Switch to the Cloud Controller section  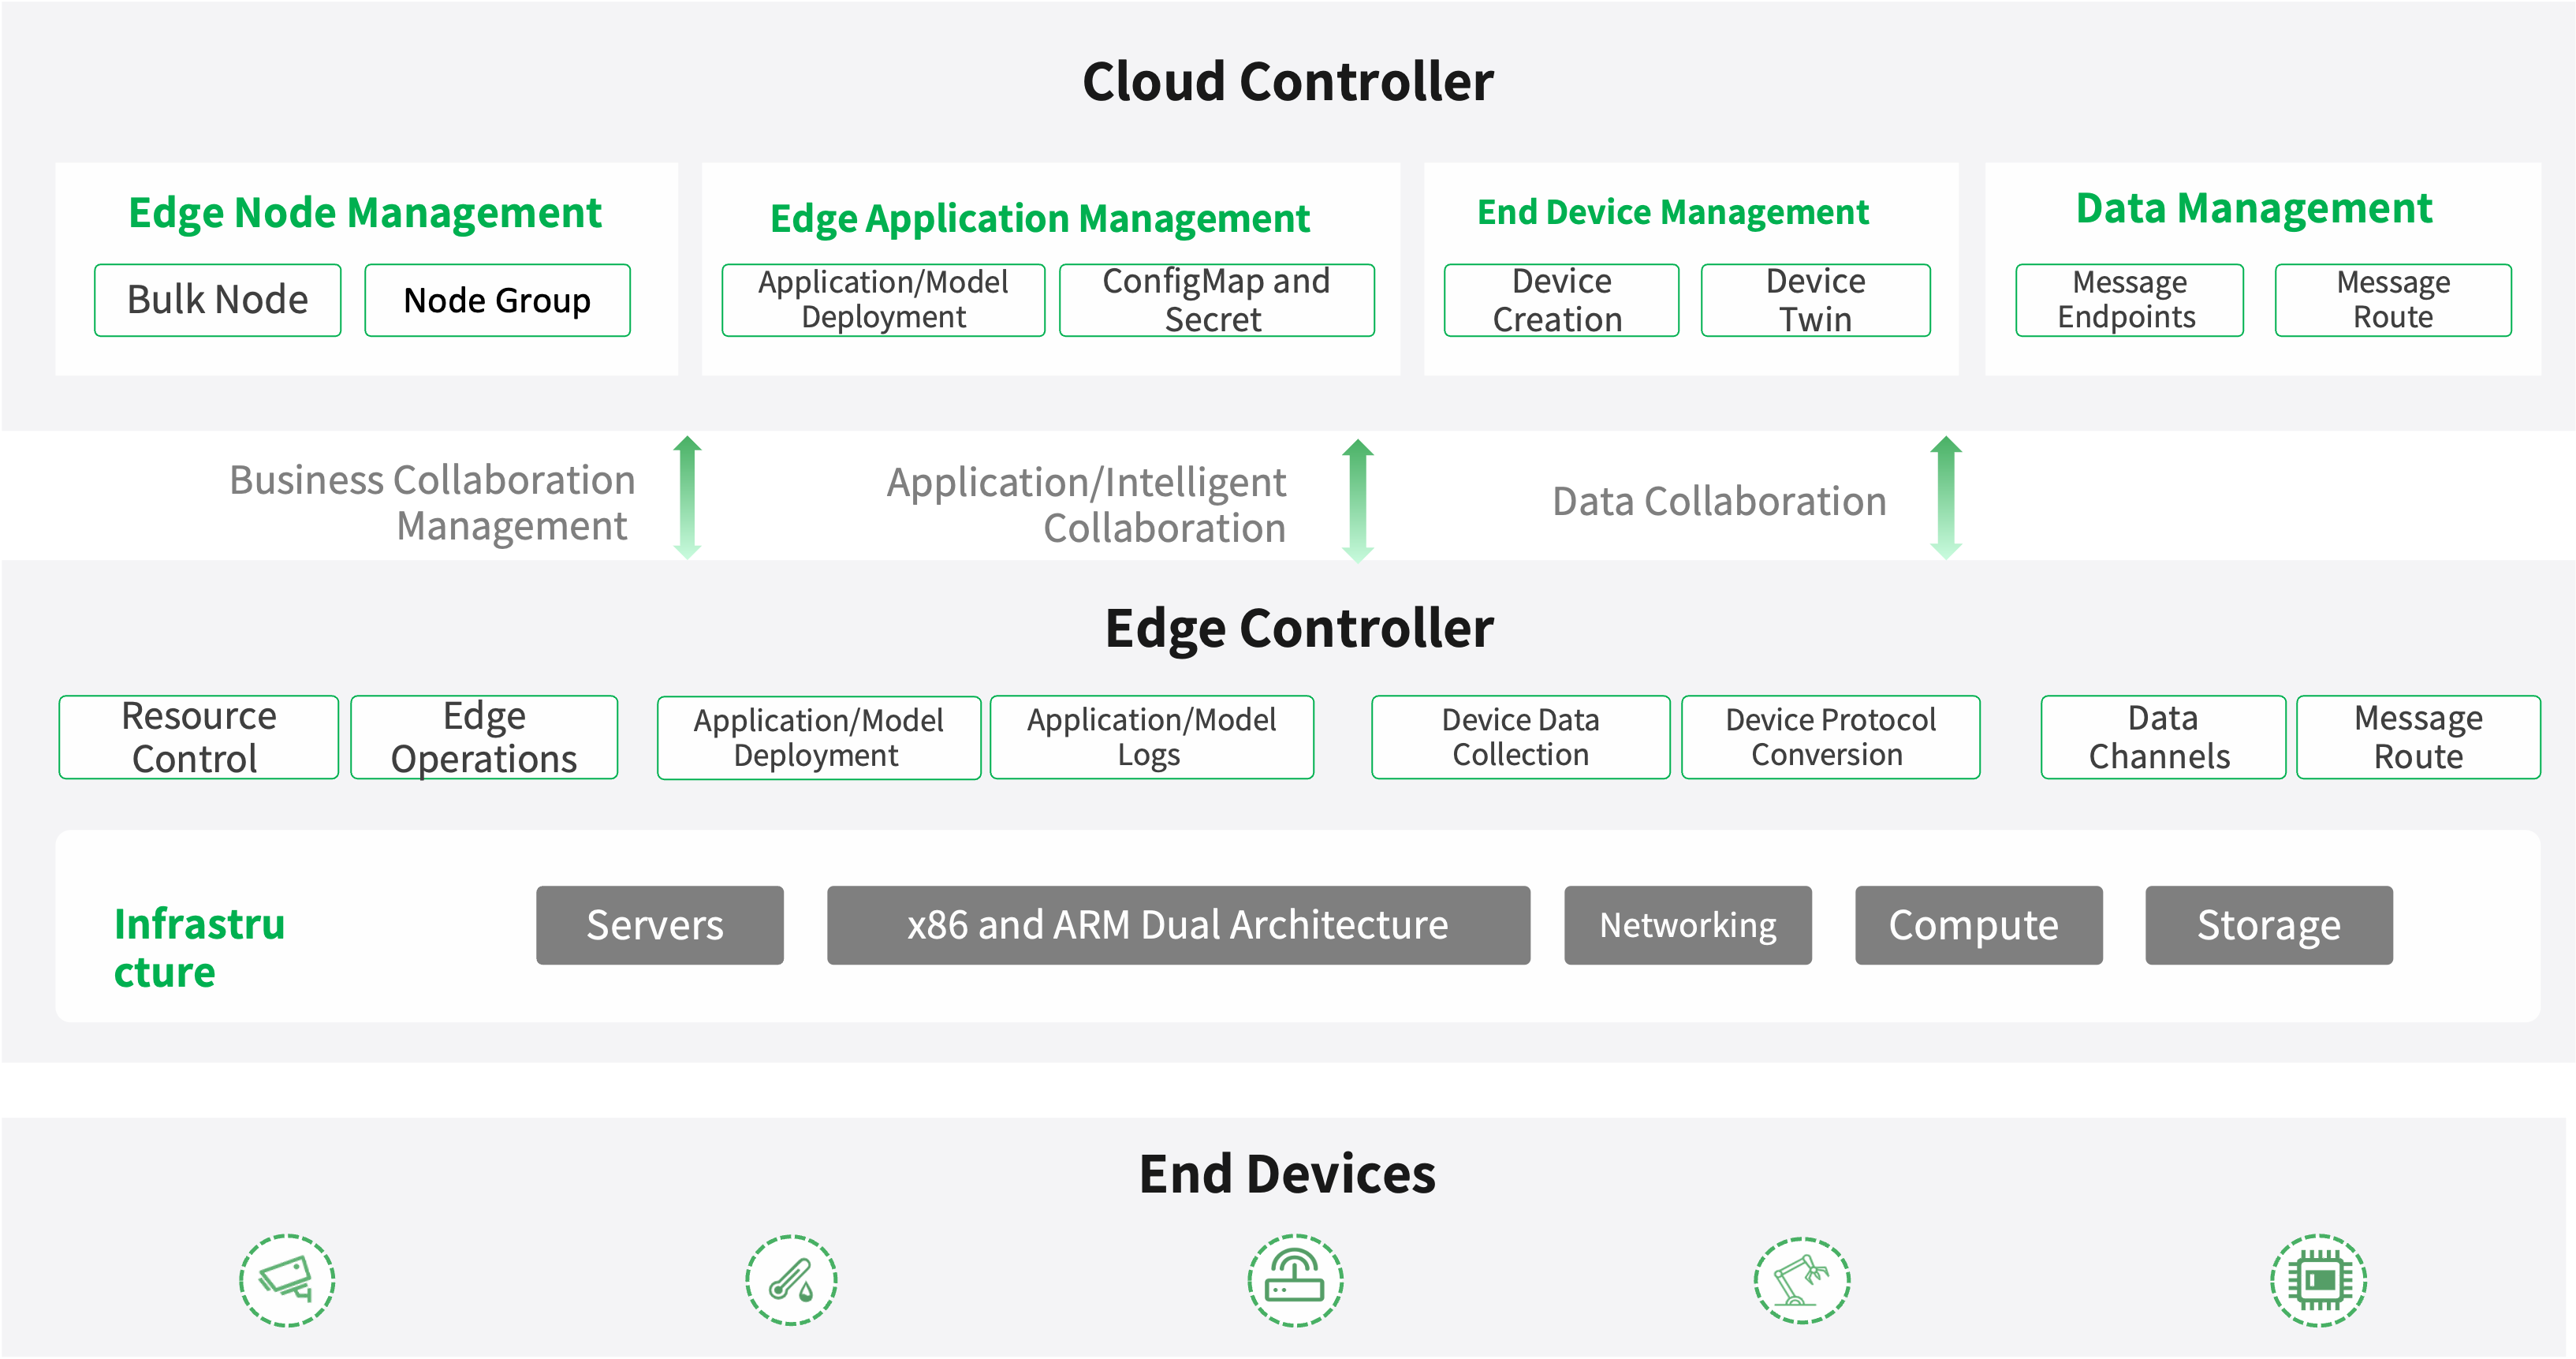coord(1287,80)
